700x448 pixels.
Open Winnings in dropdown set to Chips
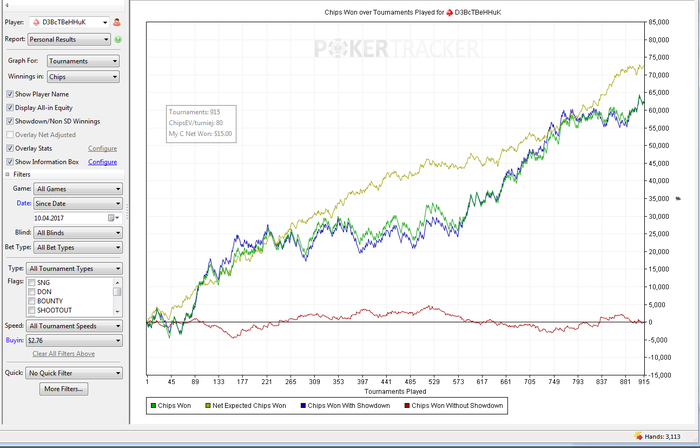point(83,77)
